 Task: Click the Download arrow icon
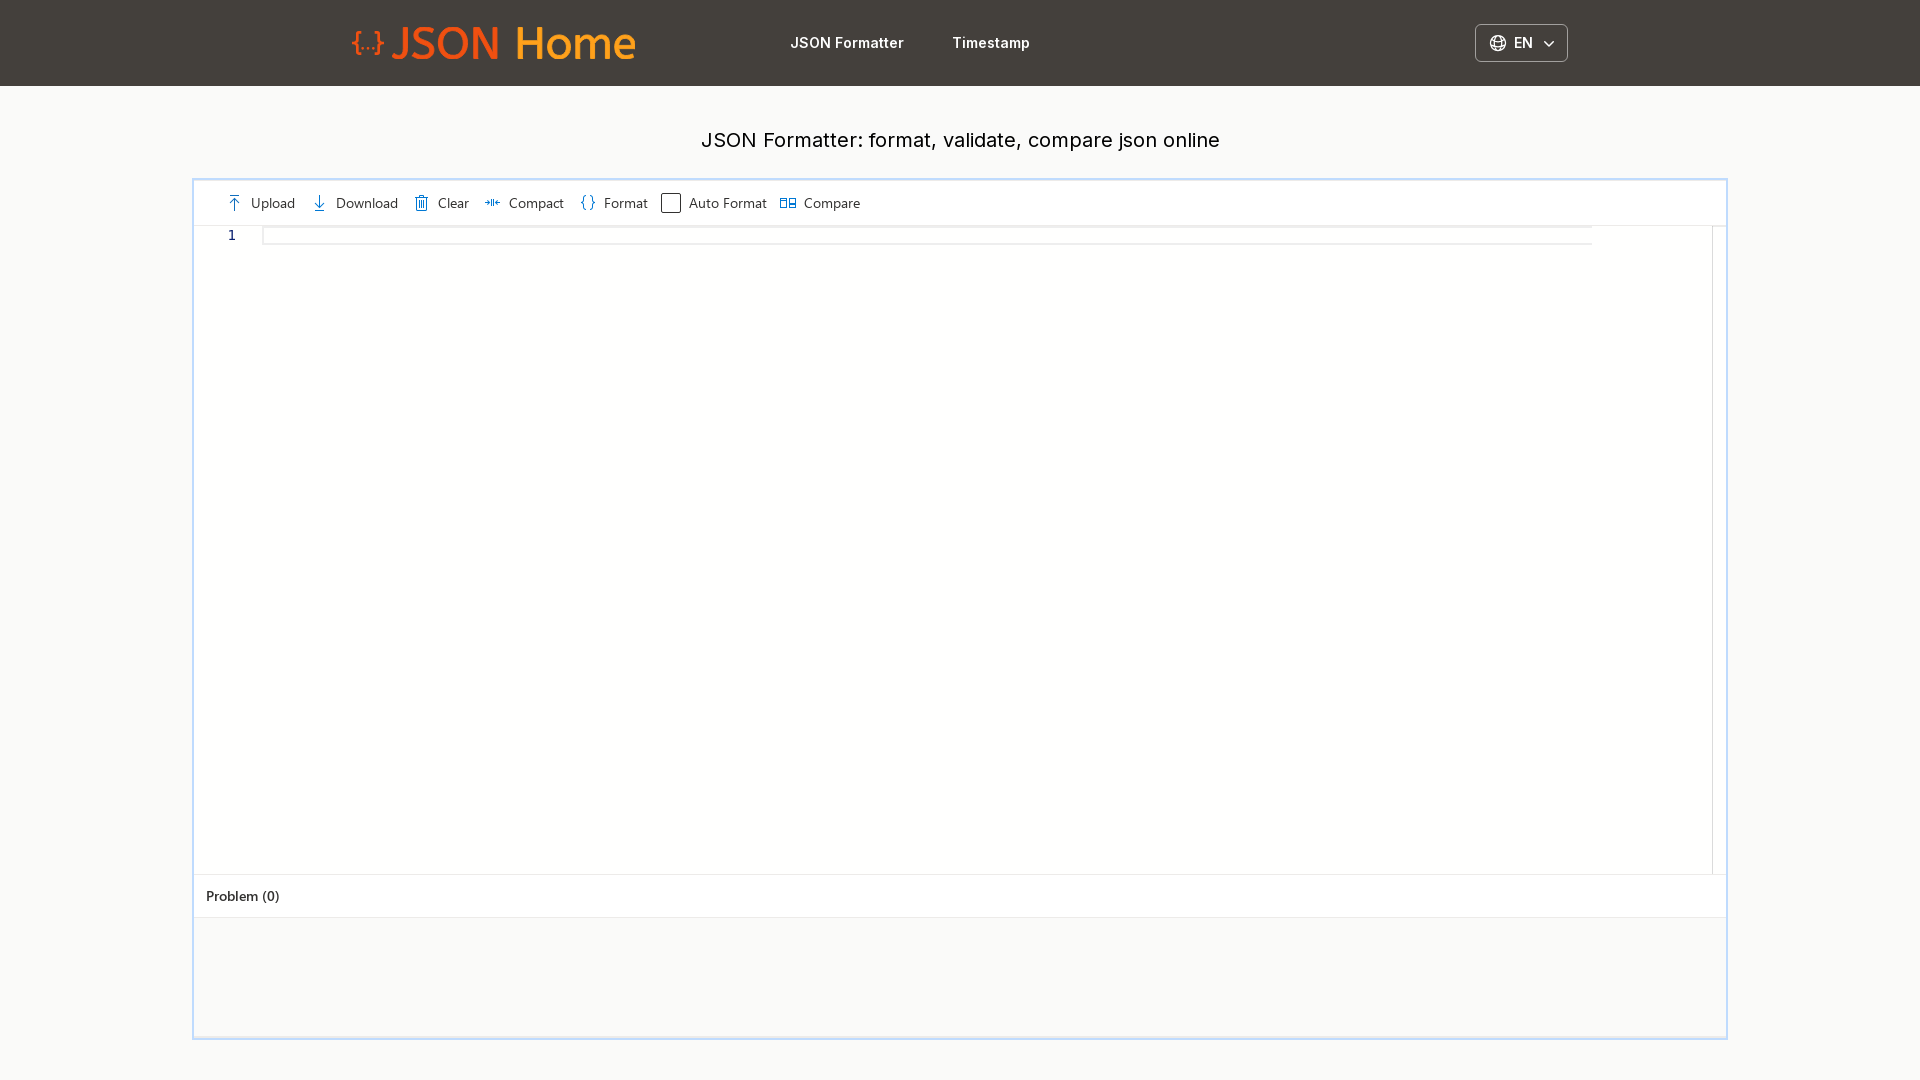[x=319, y=203]
